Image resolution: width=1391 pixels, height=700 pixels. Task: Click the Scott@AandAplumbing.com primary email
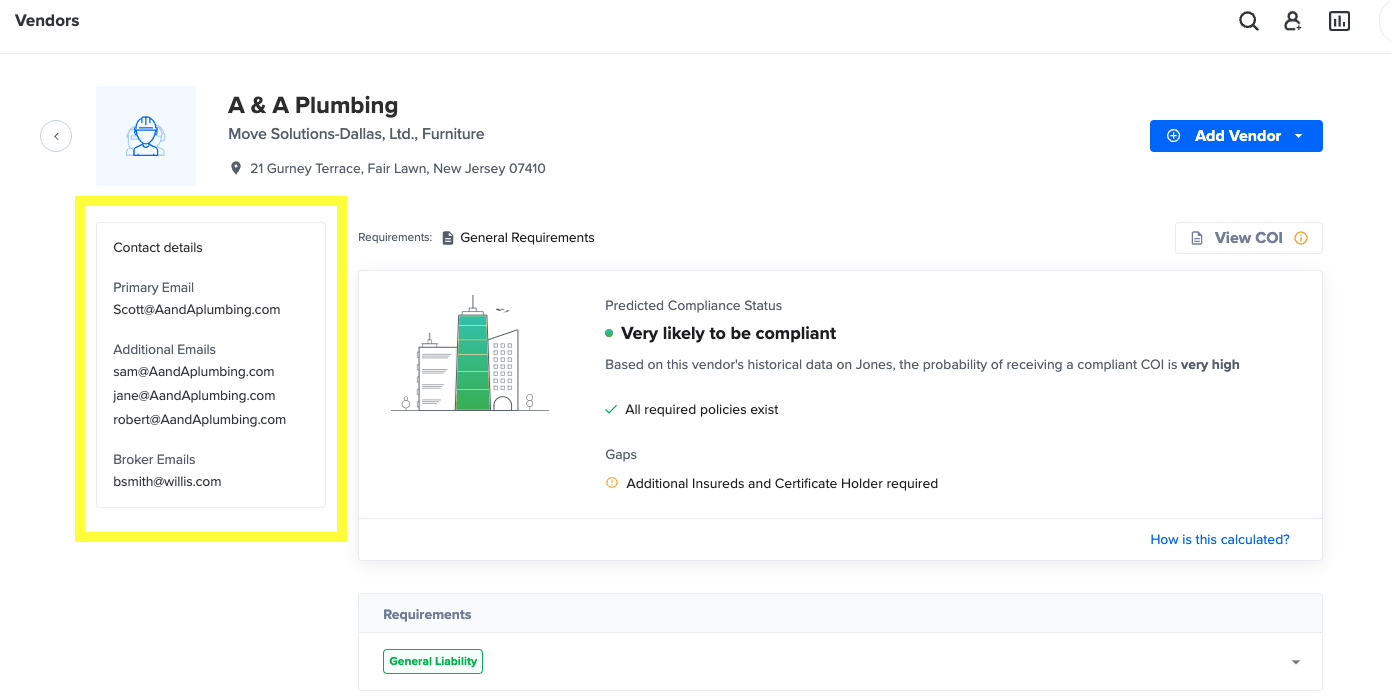[x=197, y=310]
